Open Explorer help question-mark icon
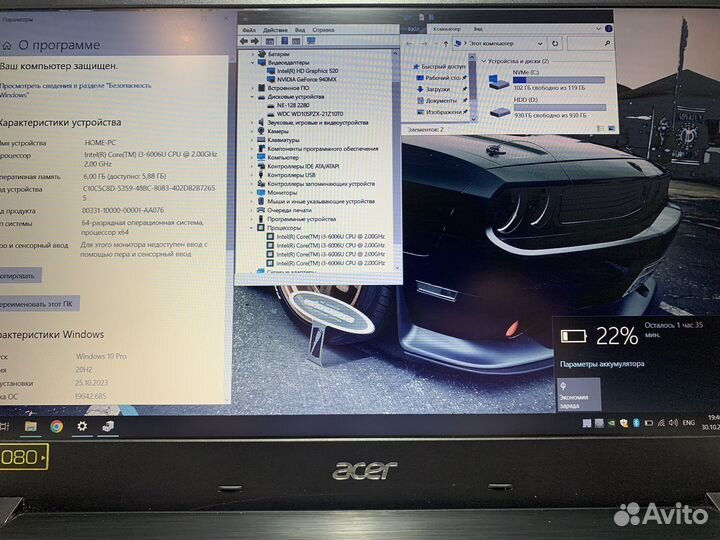 (609, 28)
